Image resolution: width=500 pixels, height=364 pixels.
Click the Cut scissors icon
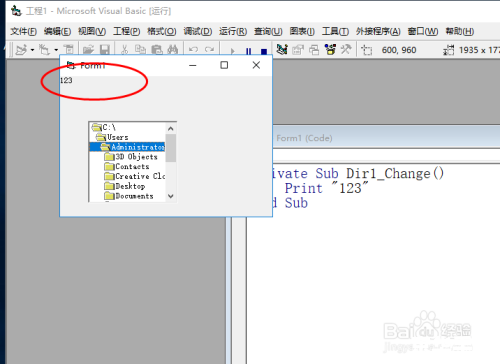pyautogui.click(x=124, y=50)
